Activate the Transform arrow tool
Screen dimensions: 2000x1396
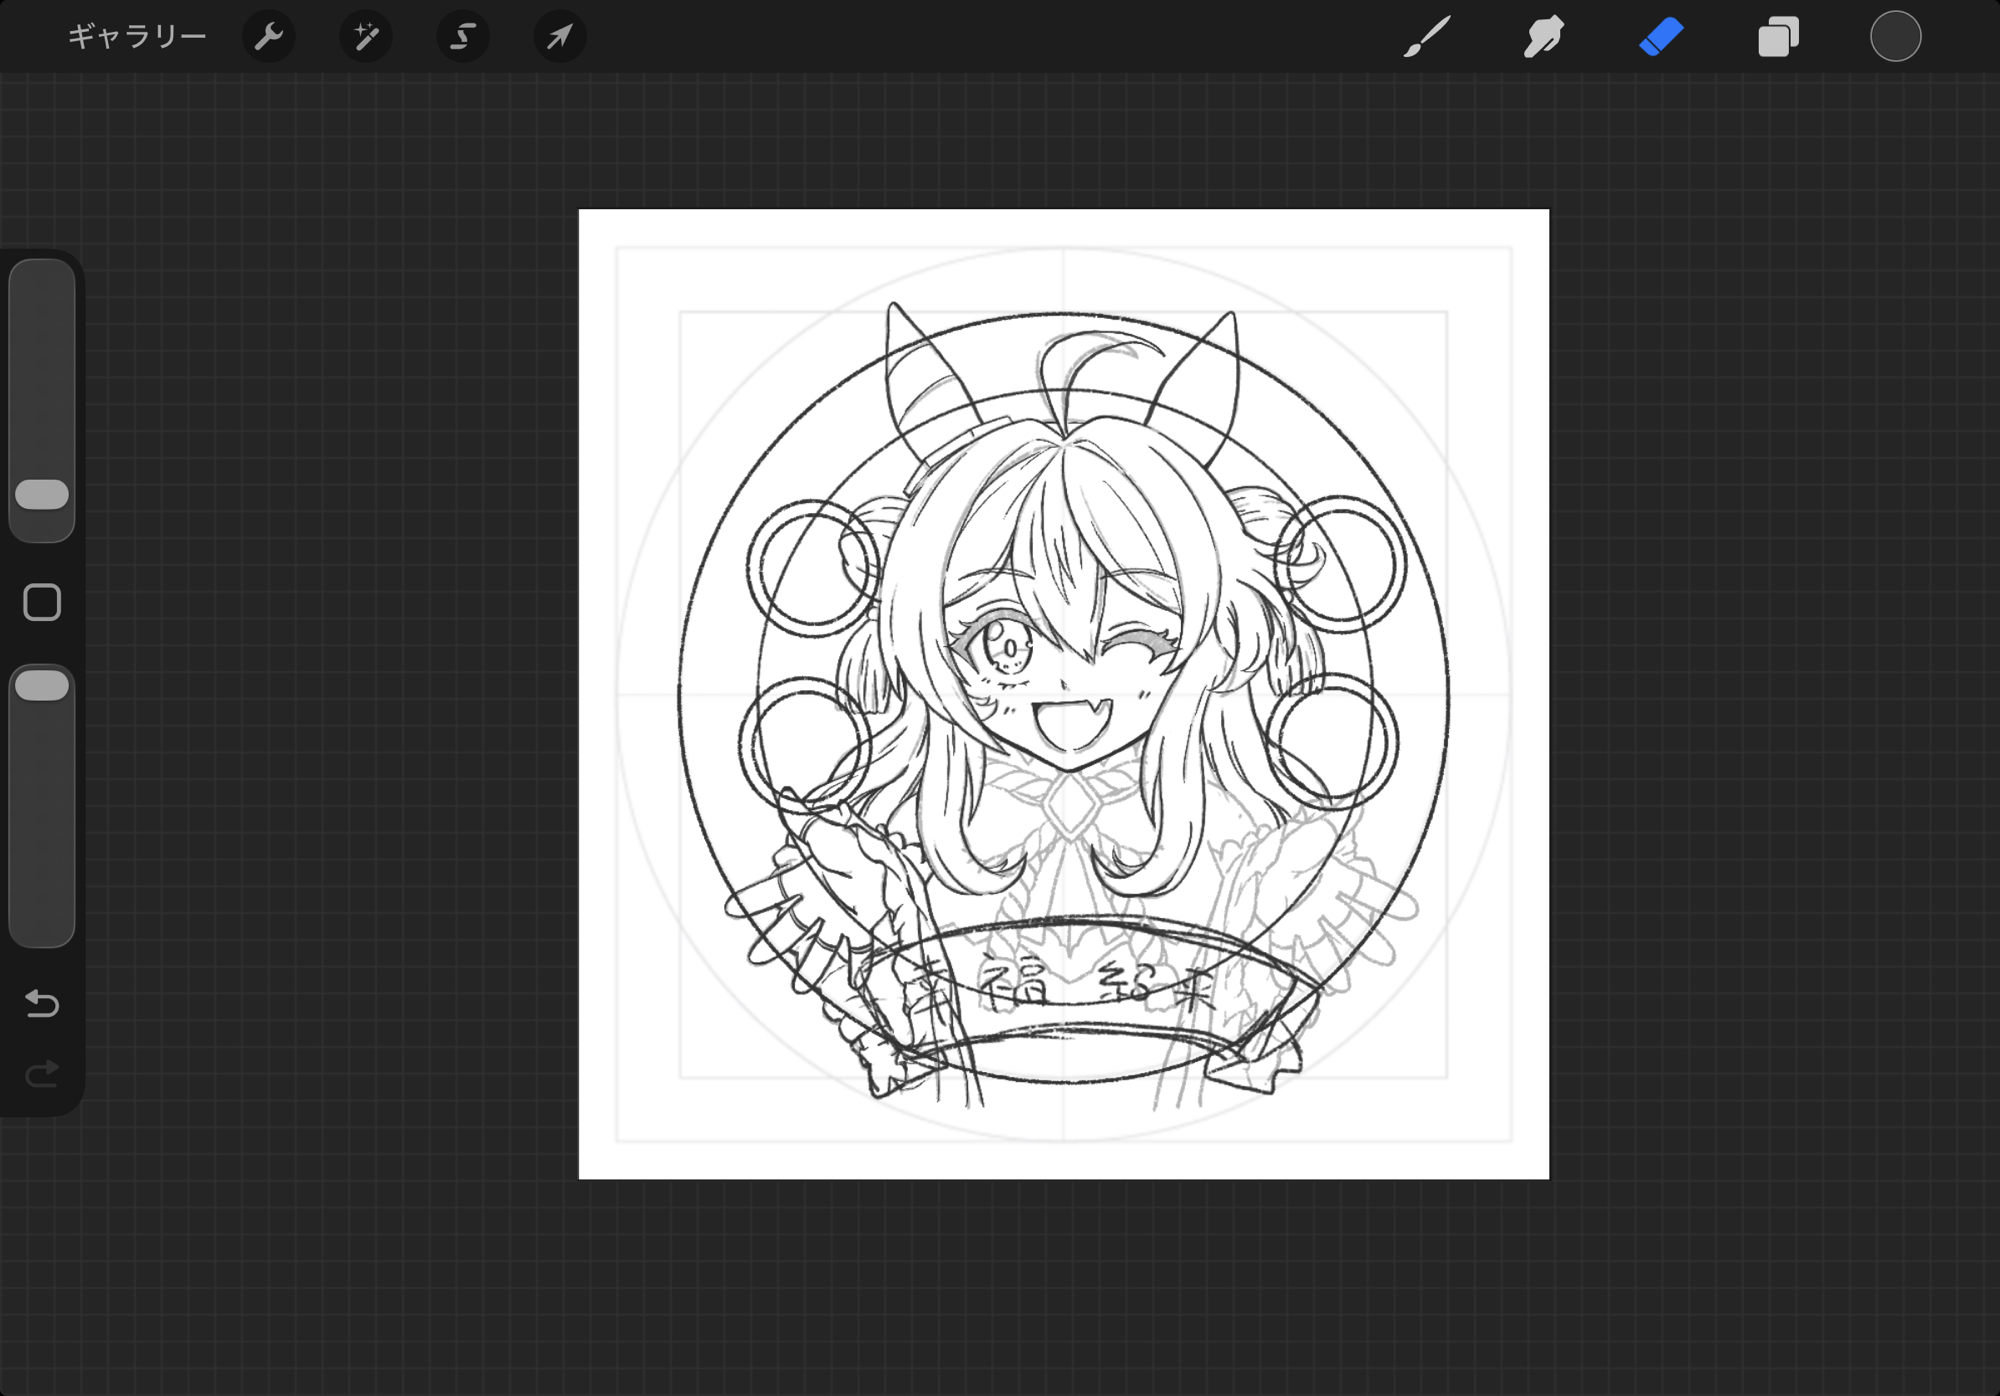pos(559,37)
